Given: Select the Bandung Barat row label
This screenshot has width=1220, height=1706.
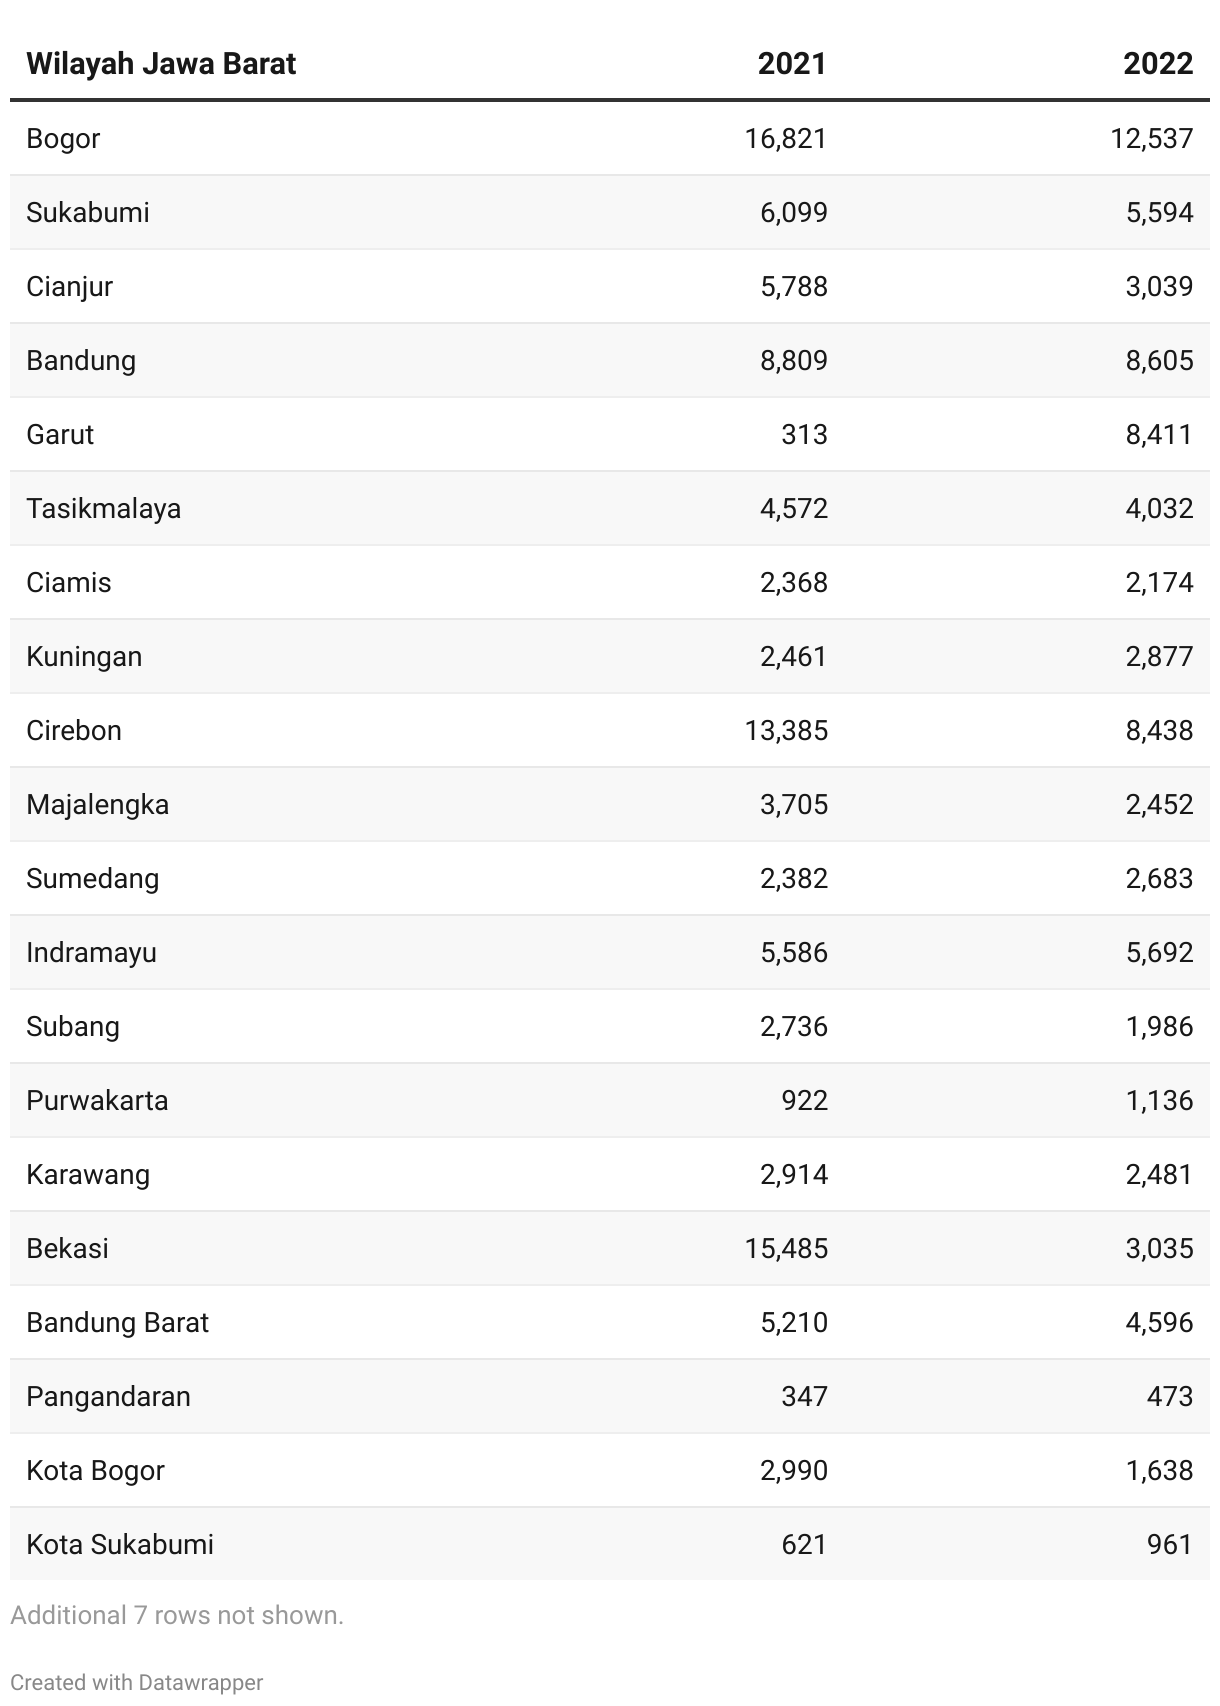Looking at the screenshot, I should tap(118, 1322).
